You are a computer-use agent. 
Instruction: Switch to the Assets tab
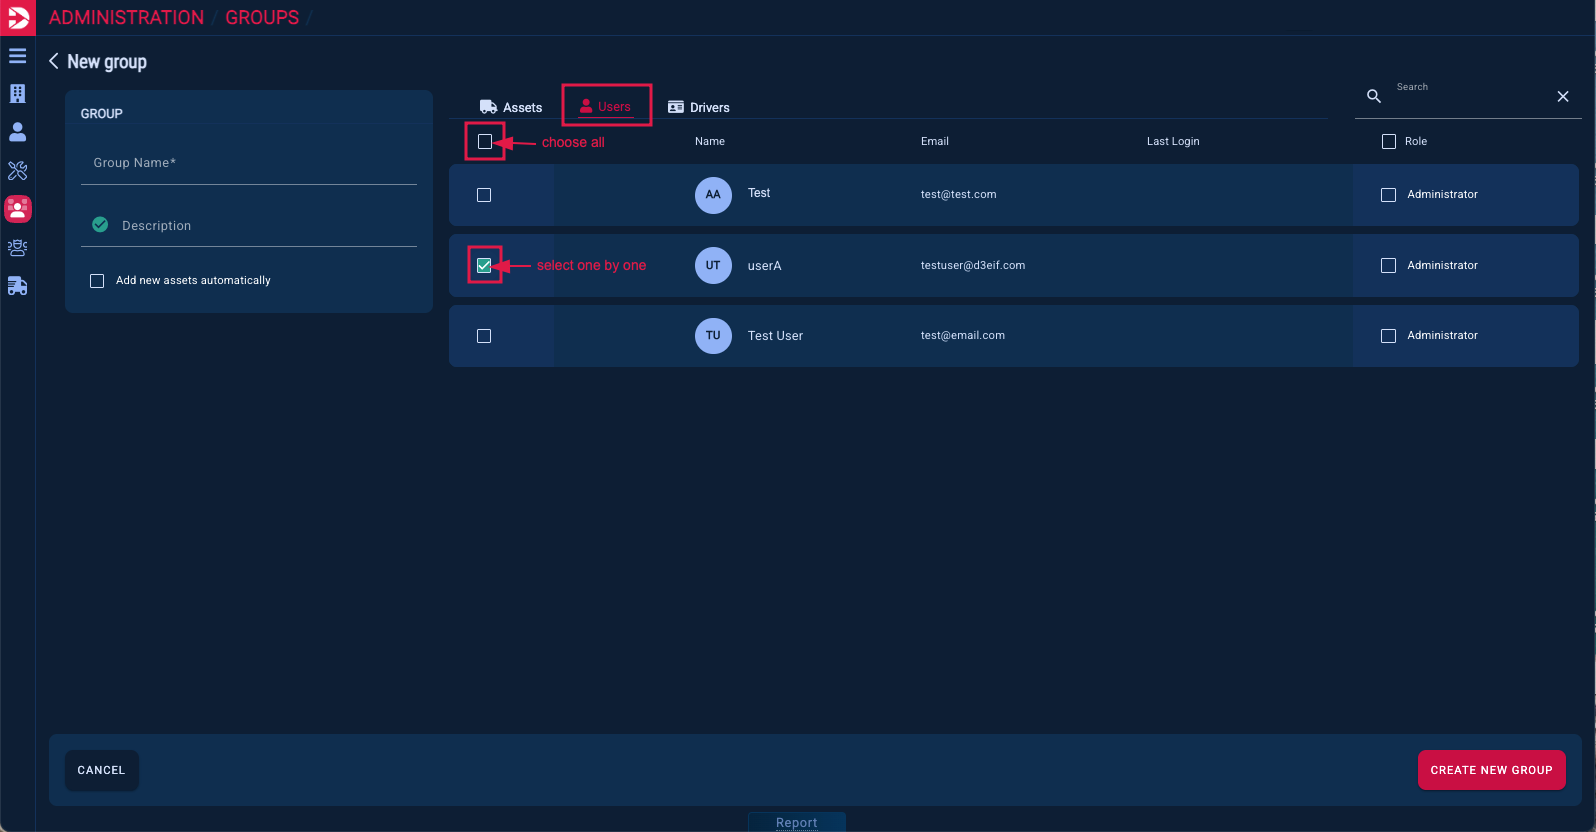(x=511, y=107)
